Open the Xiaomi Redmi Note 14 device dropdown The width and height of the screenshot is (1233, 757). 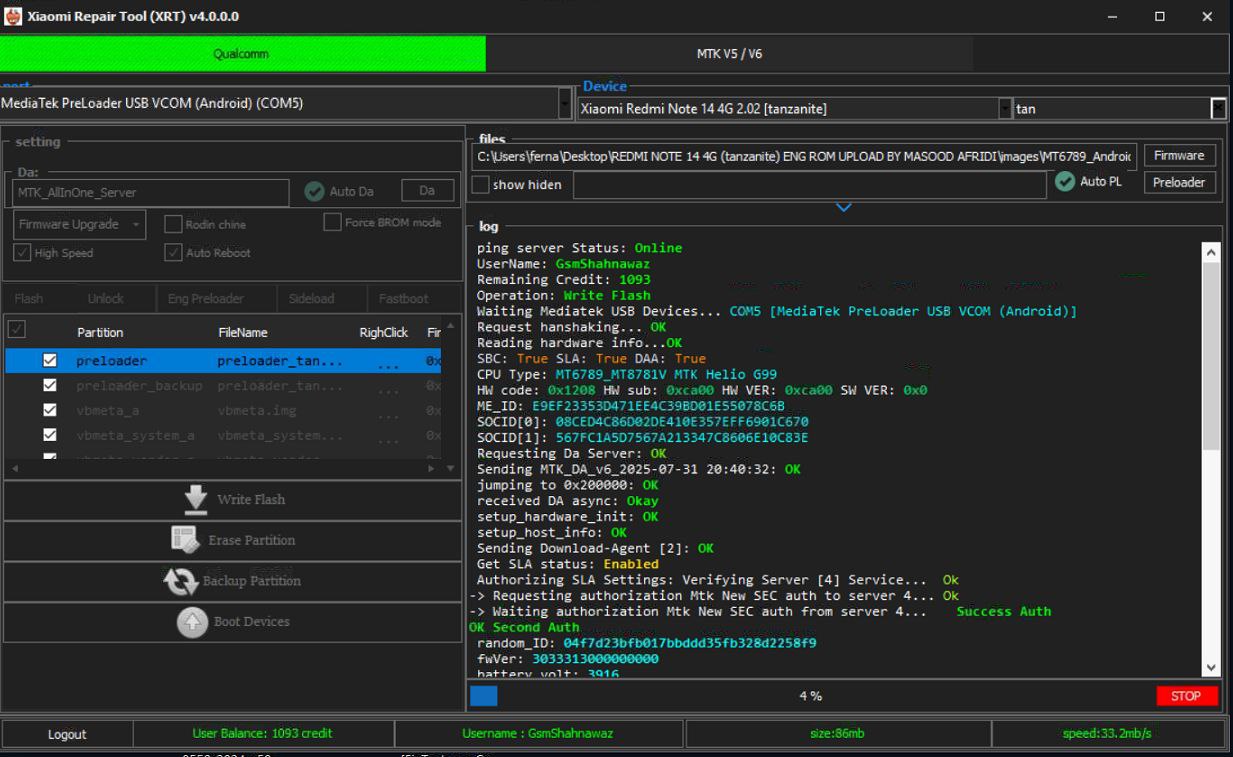tap(1005, 109)
